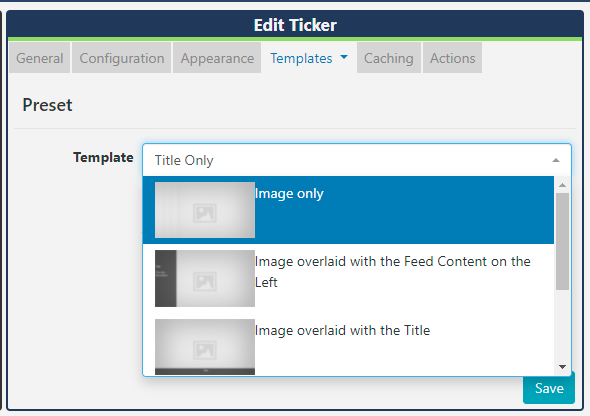Image resolution: width=590 pixels, height=416 pixels.
Task: Open the Actions tab
Action: (x=453, y=58)
